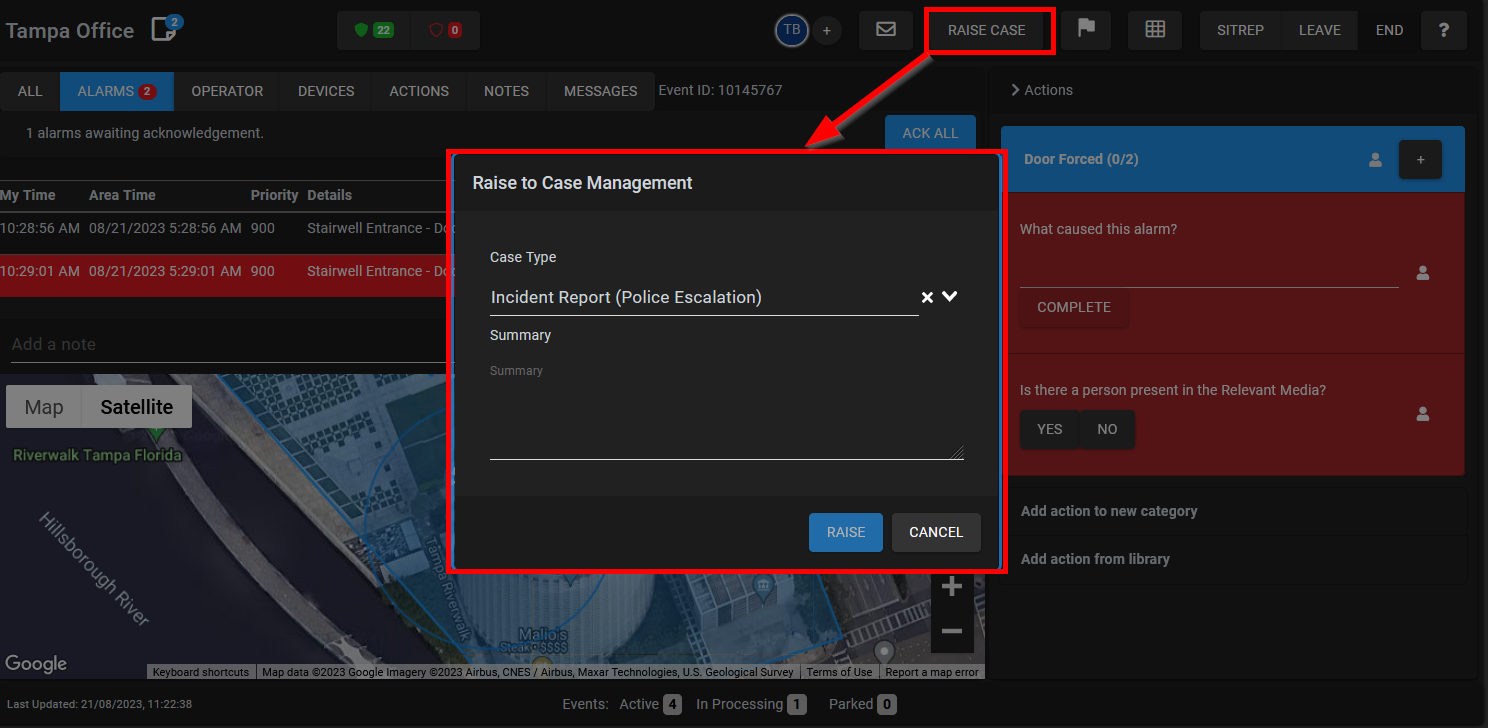The height and width of the screenshot is (728, 1488).
Task: Open the NOTES tab
Action: (x=506, y=91)
